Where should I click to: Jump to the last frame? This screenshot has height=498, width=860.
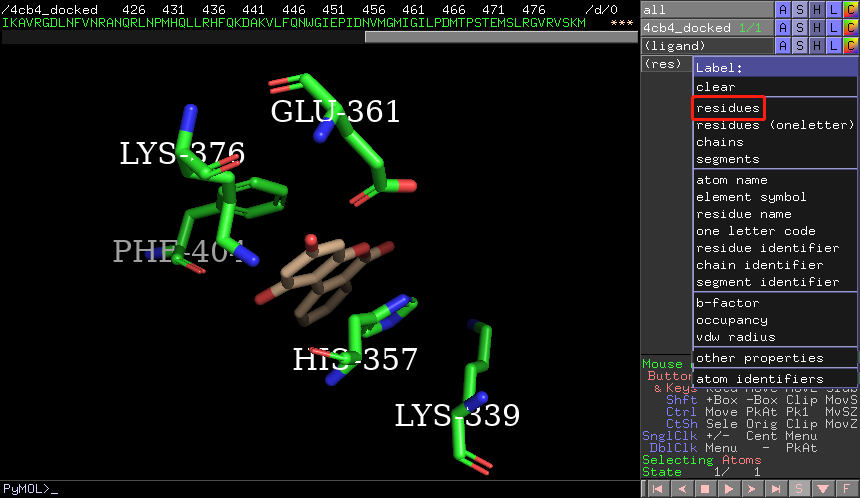[x=776, y=489]
